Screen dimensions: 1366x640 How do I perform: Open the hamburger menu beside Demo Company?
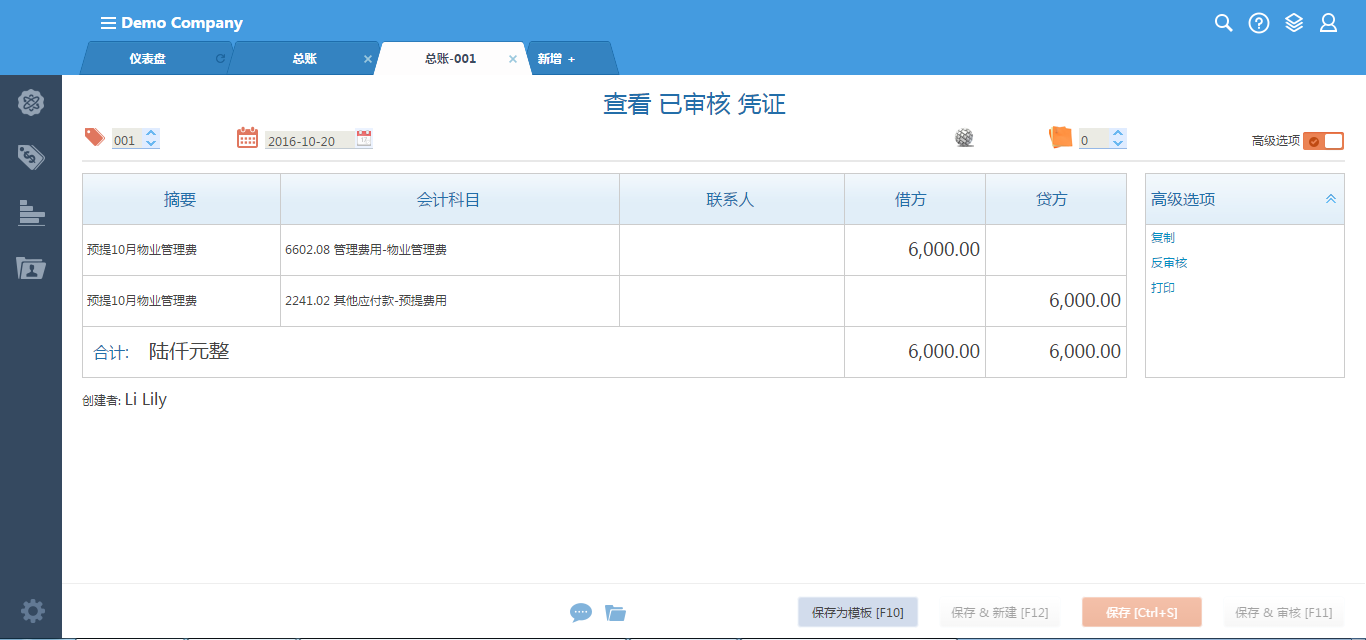click(108, 23)
